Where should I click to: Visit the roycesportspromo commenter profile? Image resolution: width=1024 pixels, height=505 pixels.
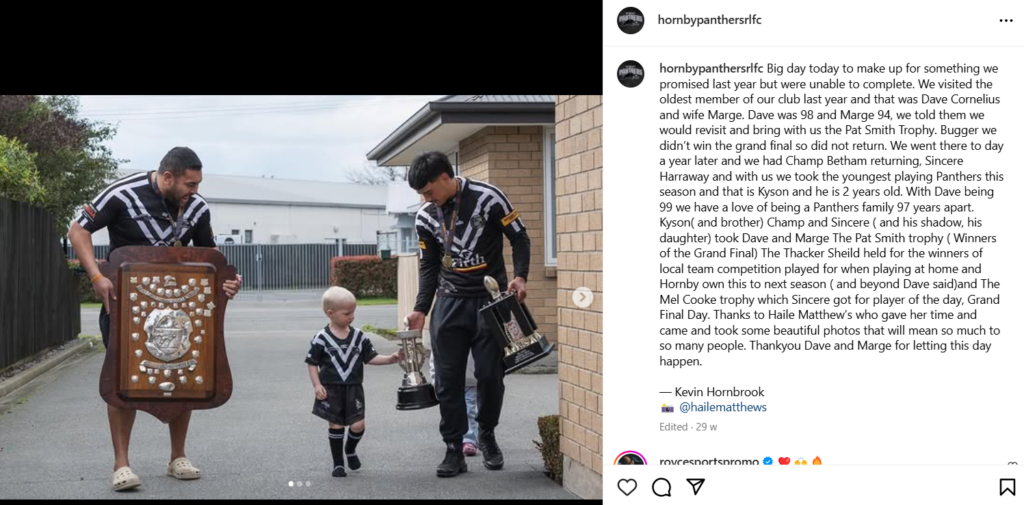tap(708, 461)
